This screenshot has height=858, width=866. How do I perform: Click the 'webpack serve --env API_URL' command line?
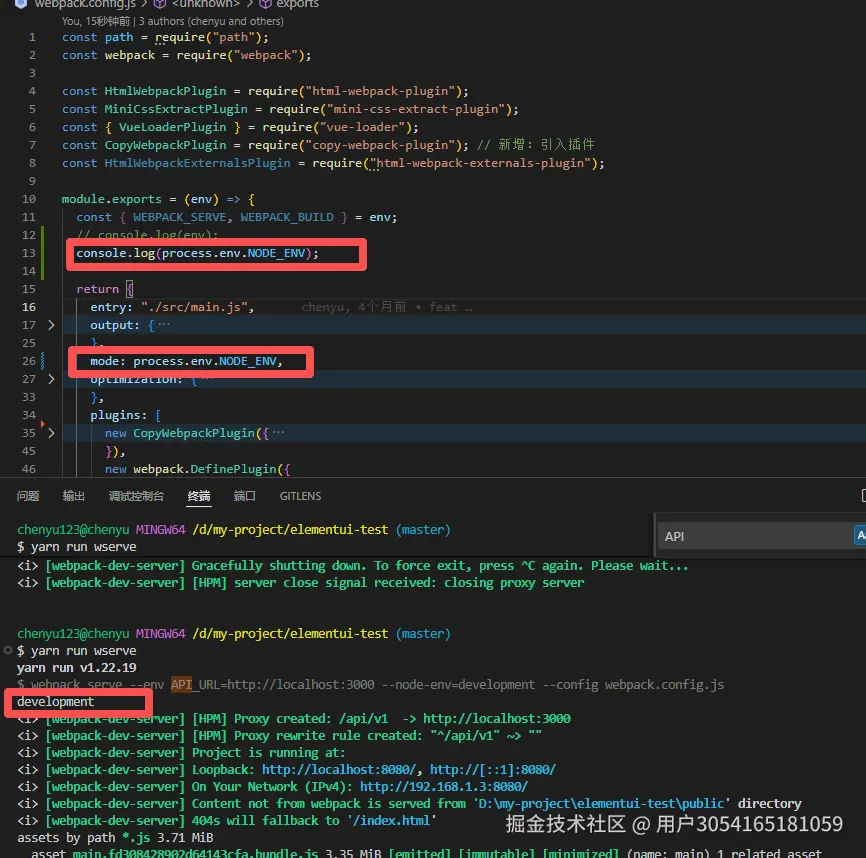coord(370,685)
